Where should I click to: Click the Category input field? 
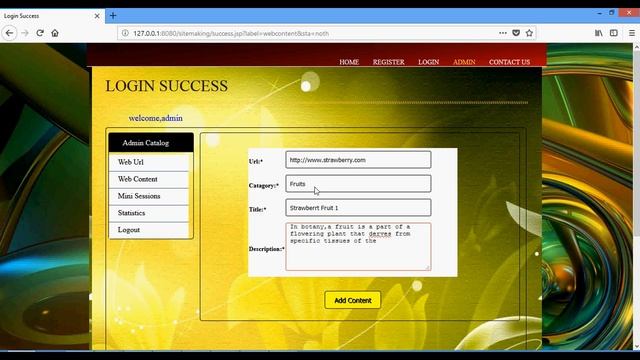[x=358, y=184]
